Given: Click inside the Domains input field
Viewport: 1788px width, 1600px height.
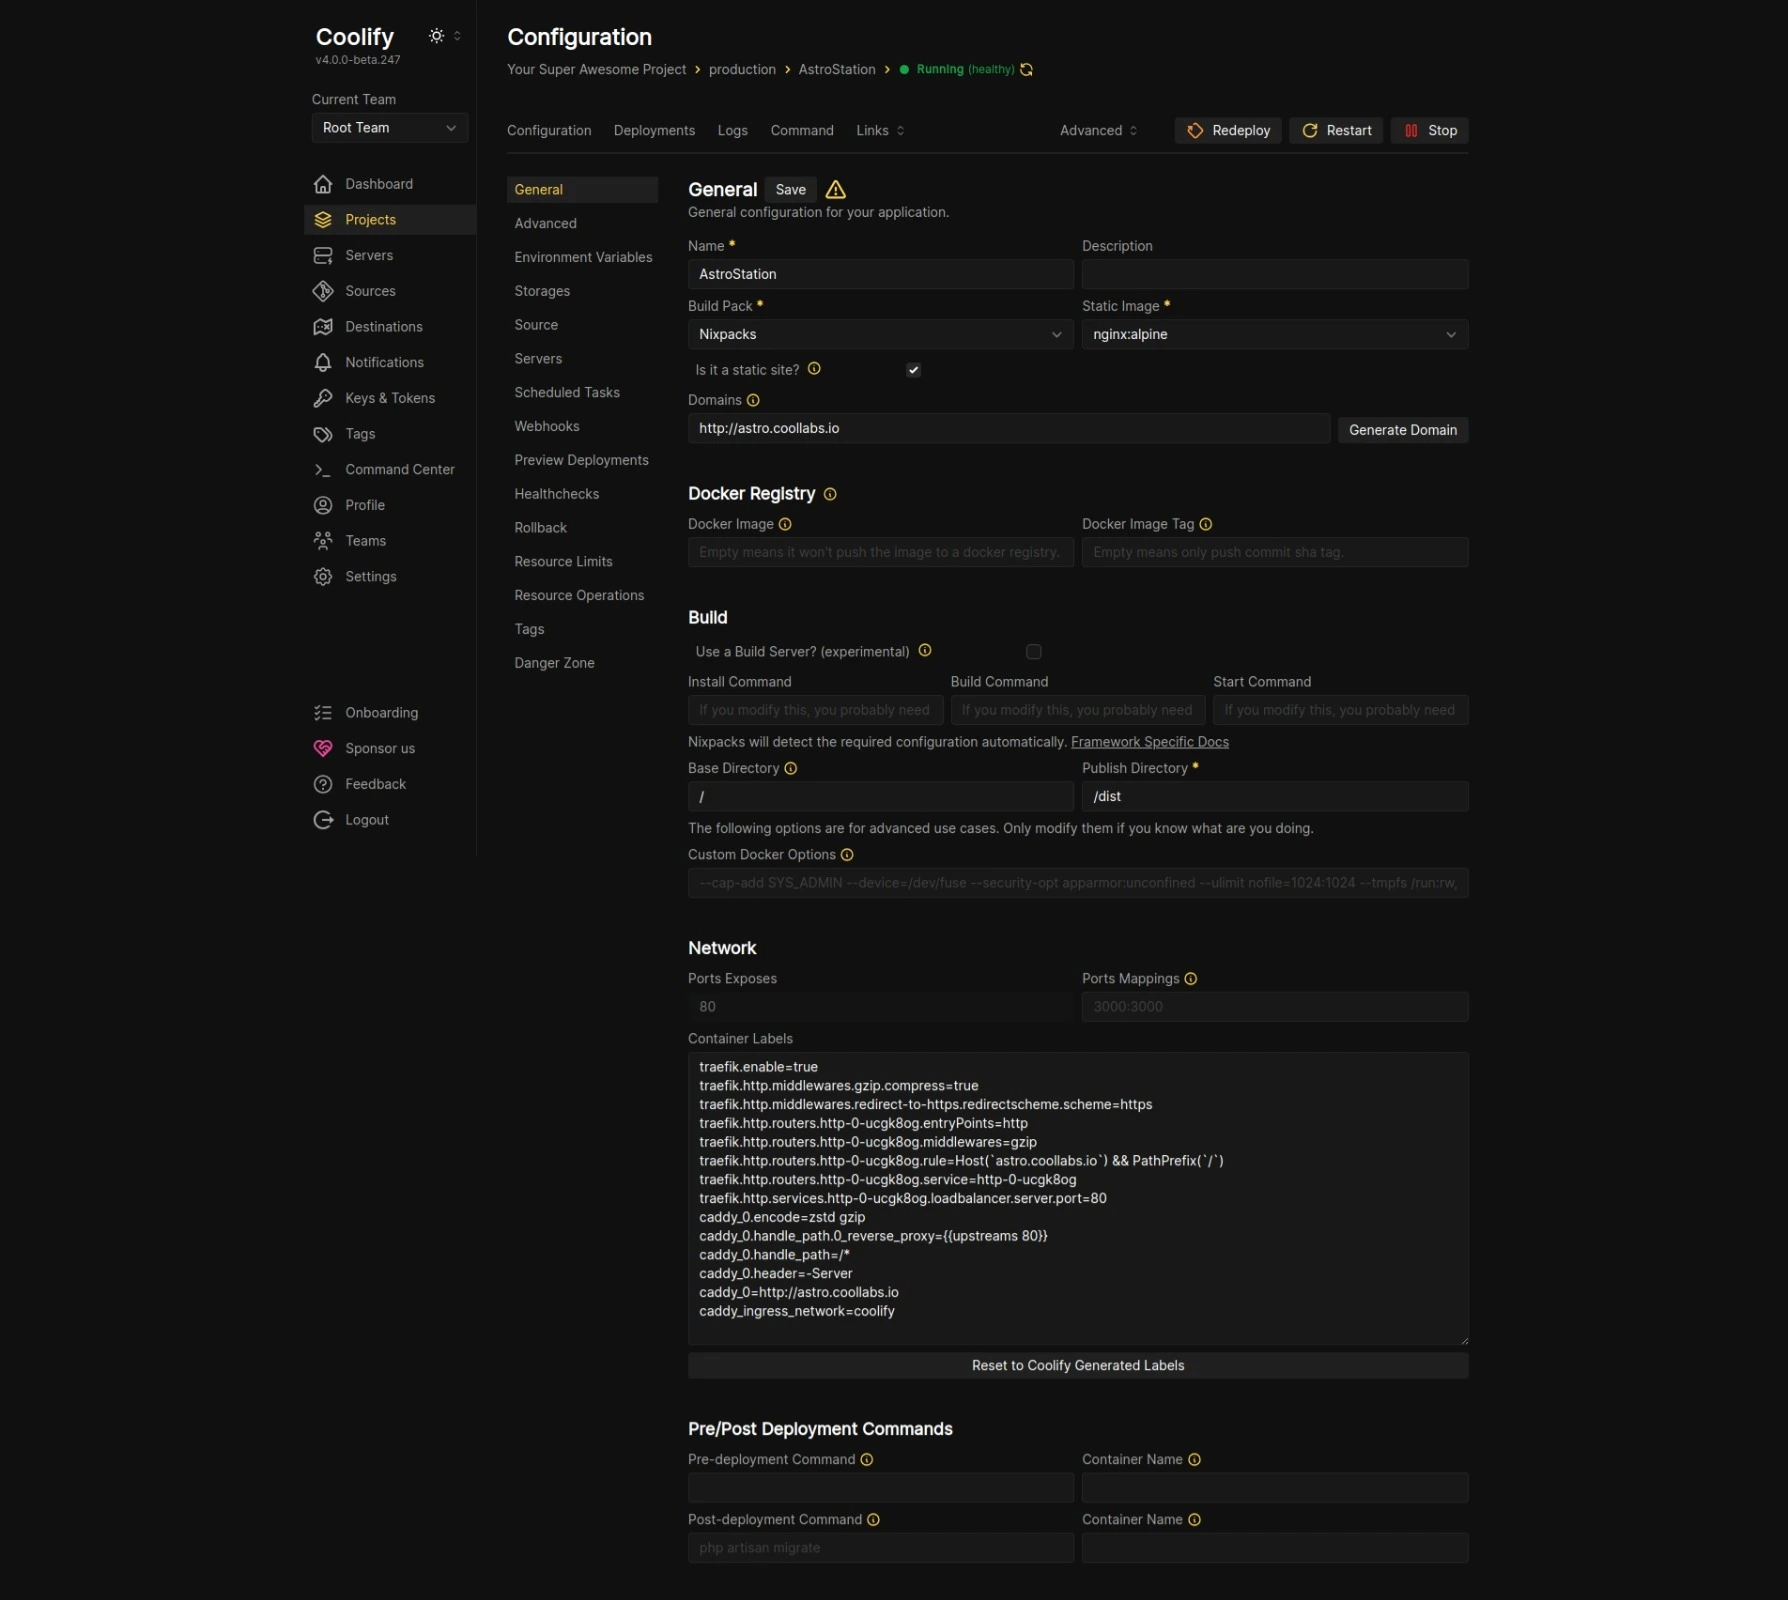Looking at the screenshot, I should point(1007,428).
